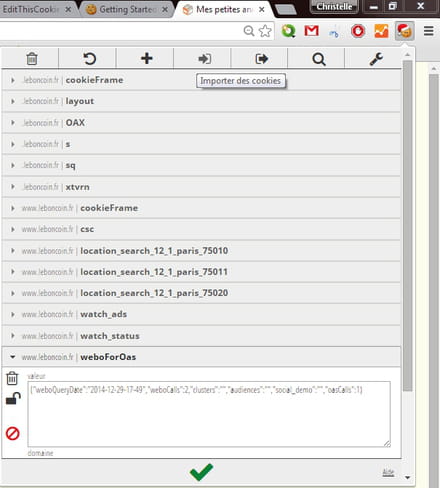
Task: Open the Gmail extension icon
Action: click(312, 31)
